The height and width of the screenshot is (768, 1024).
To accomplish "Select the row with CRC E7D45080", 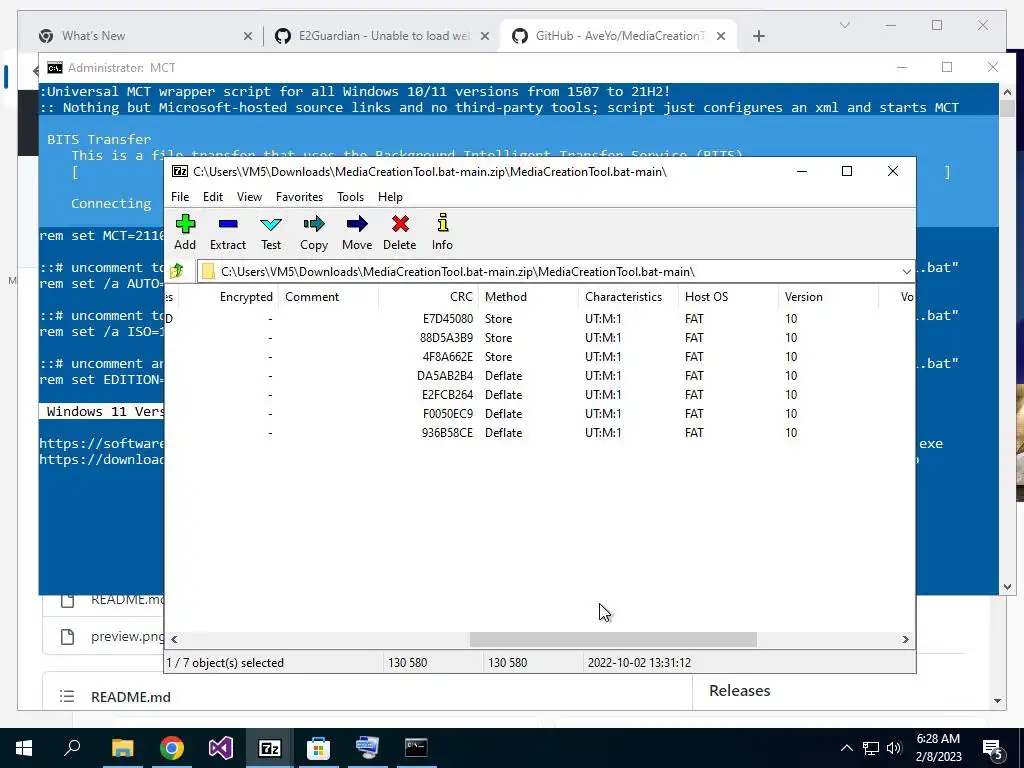I will coord(539,319).
